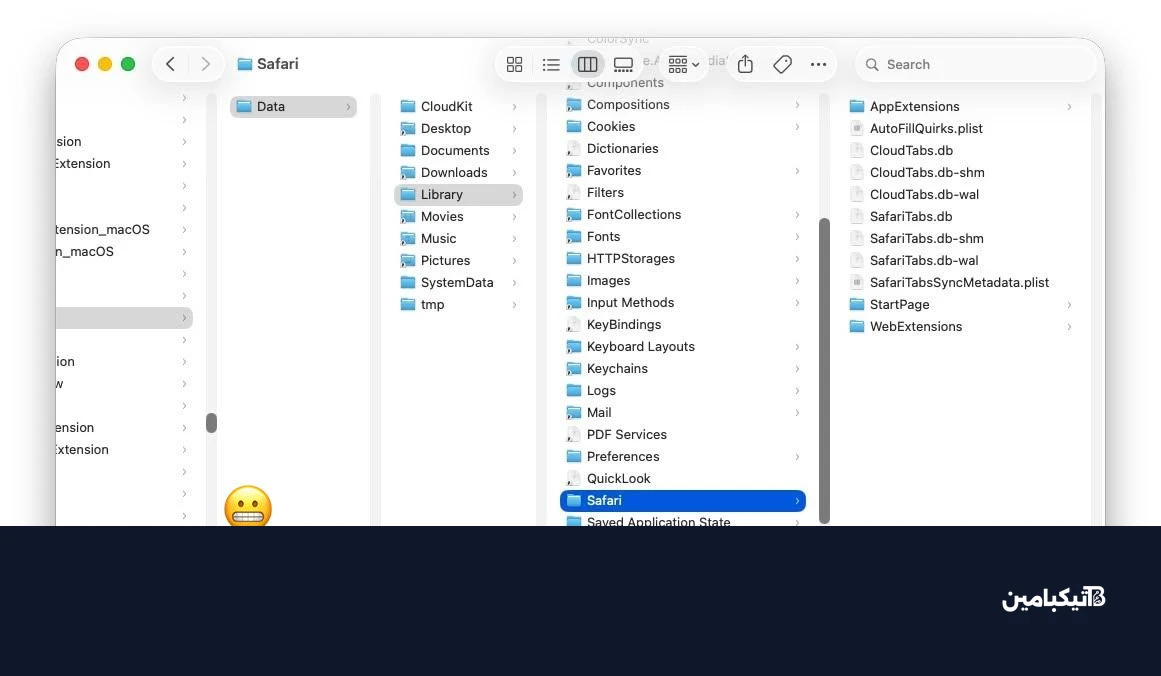Open the Keychains folder

[x=618, y=368]
